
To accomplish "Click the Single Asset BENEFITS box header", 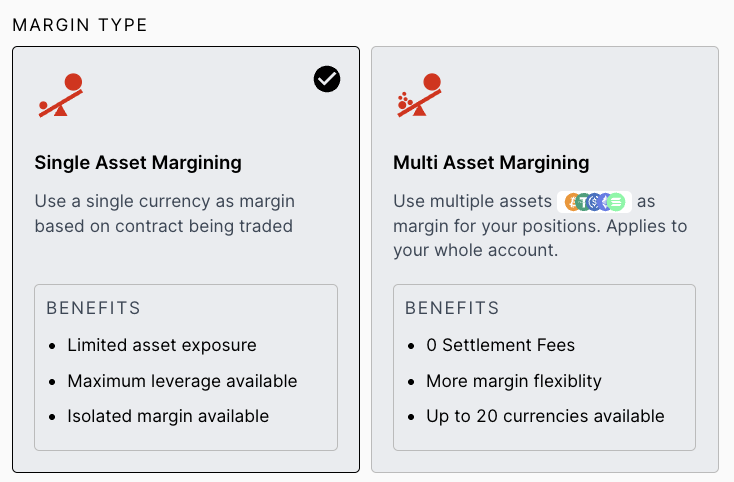I will tap(93, 308).
